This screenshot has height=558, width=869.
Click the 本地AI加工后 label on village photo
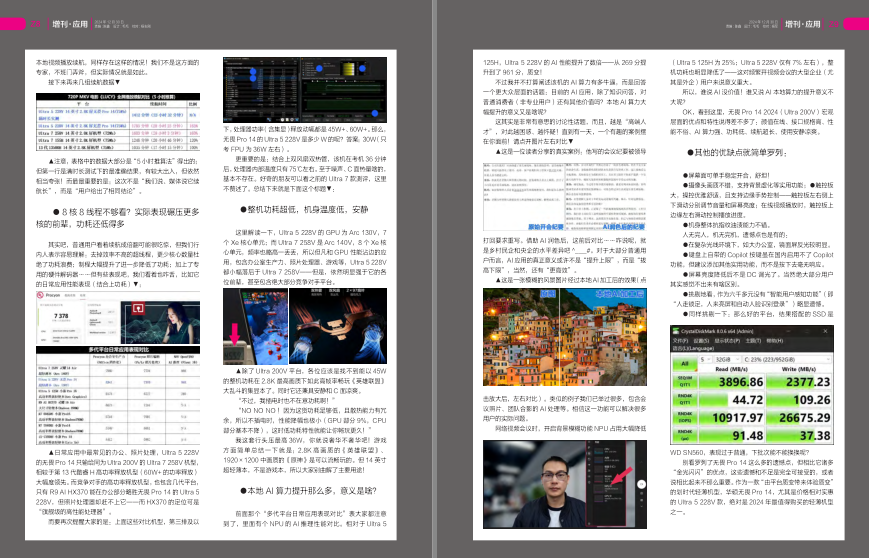[x=620, y=294]
